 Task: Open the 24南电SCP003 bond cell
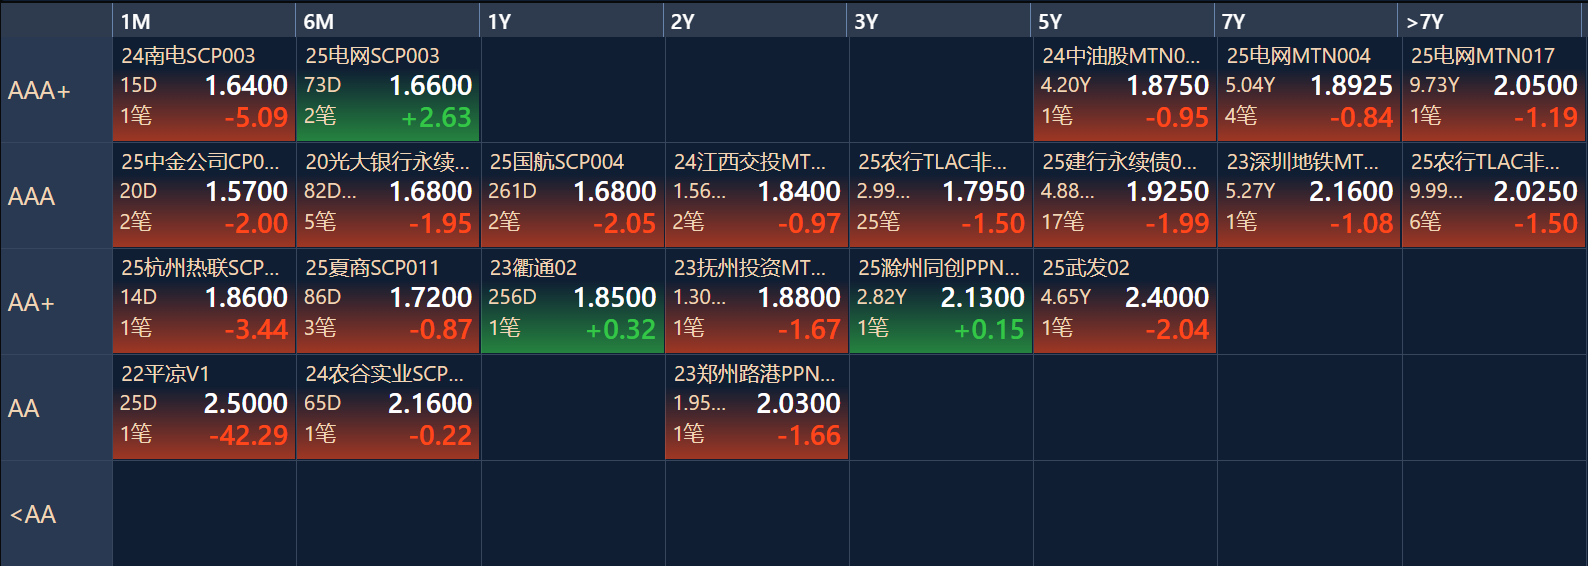(204, 90)
